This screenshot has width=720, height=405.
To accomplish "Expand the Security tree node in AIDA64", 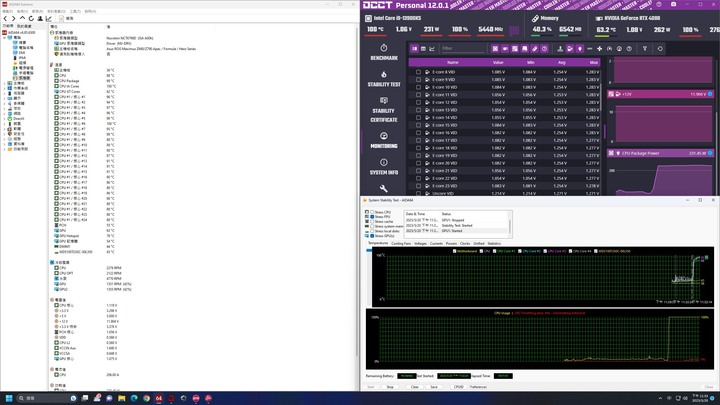I will (x=5, y=134).
